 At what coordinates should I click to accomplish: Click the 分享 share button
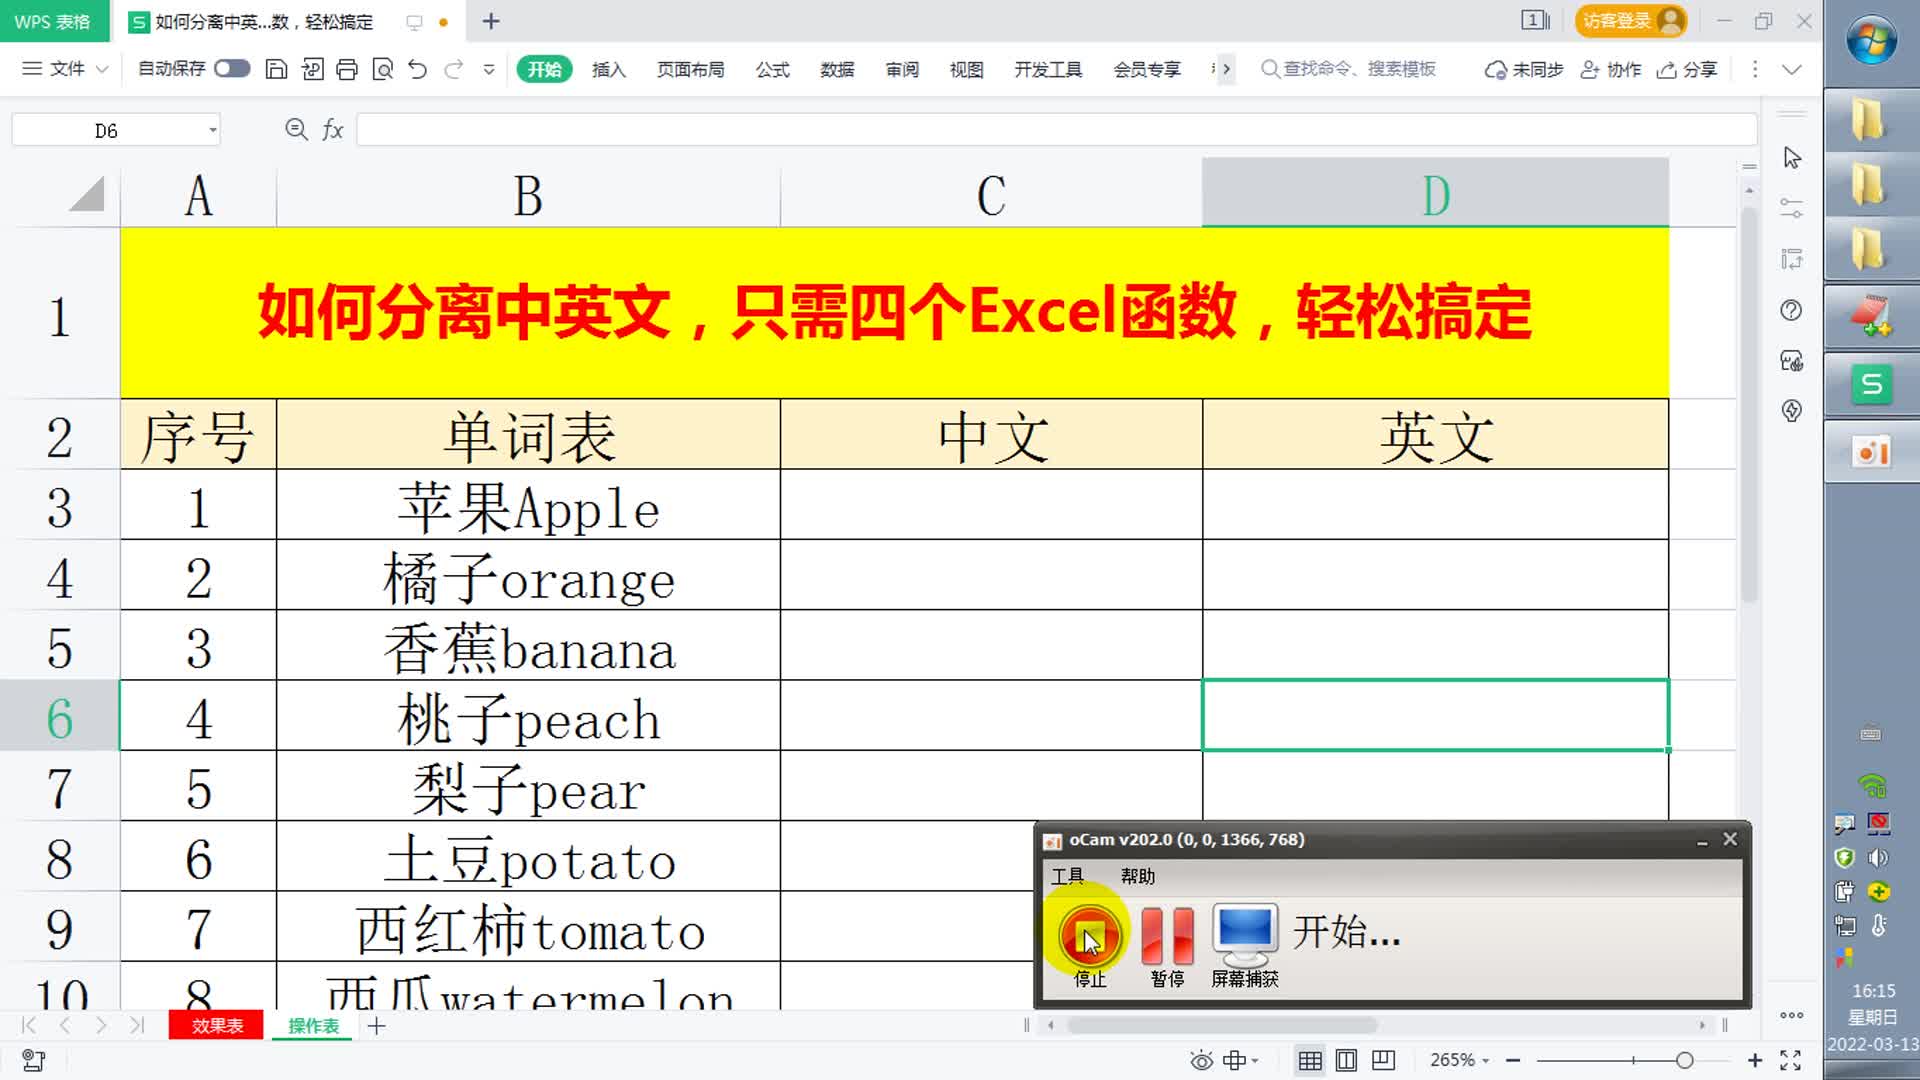click(1686, 69)
